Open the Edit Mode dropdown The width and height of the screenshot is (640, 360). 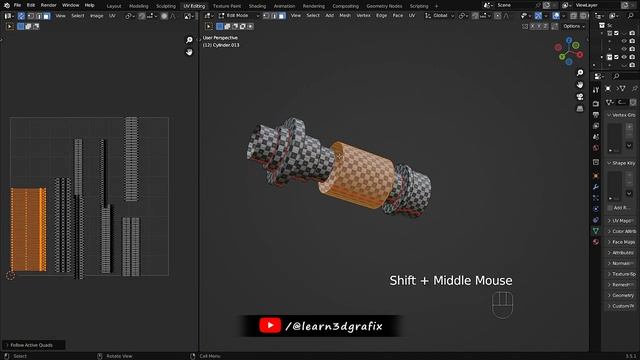238,16
